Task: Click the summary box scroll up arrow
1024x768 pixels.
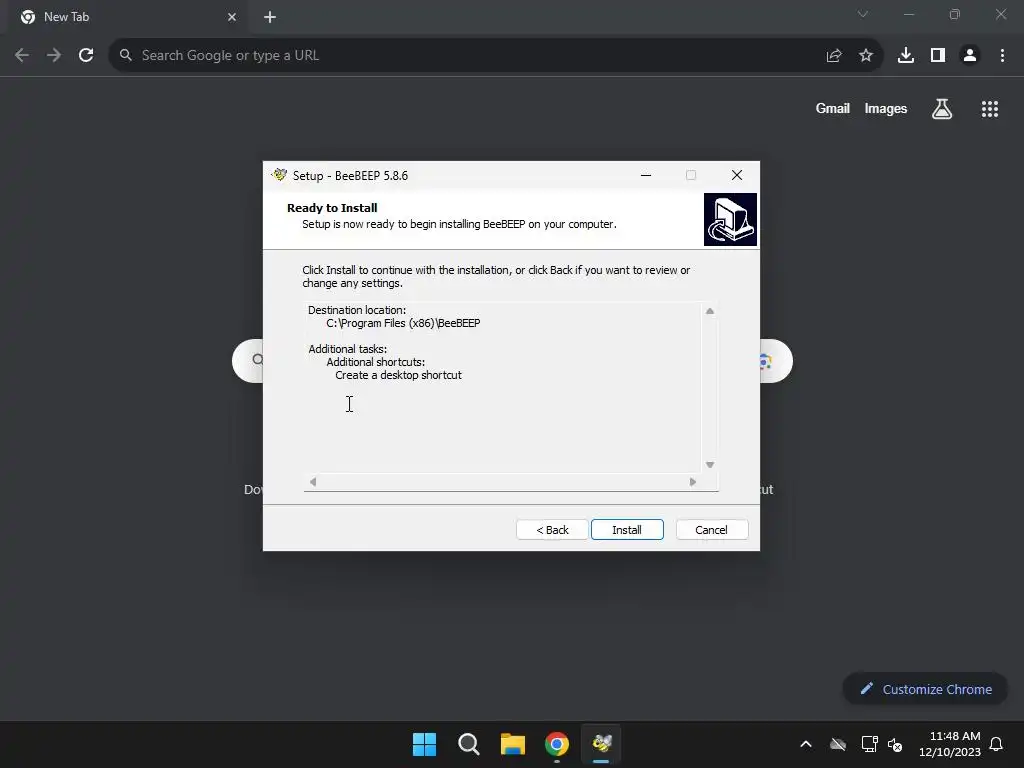Action: [710, 311]
